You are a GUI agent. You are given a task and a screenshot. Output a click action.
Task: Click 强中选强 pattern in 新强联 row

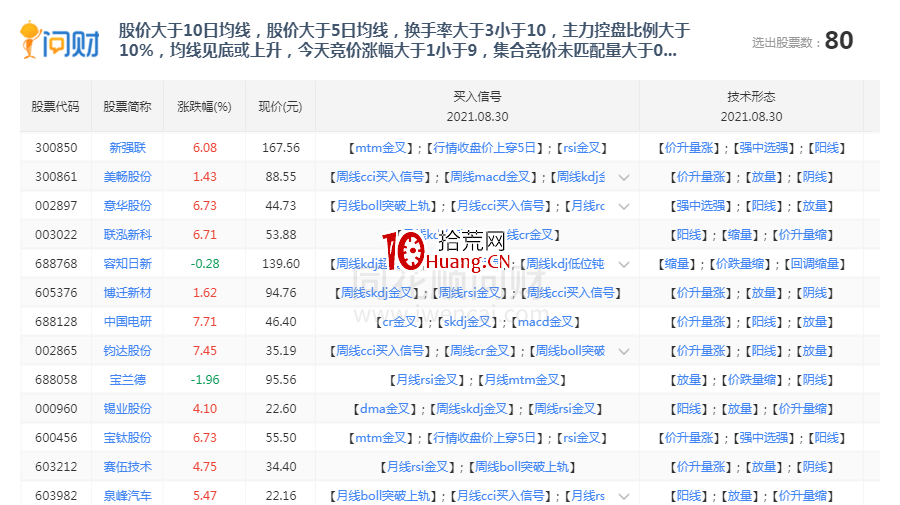[763, 147]
